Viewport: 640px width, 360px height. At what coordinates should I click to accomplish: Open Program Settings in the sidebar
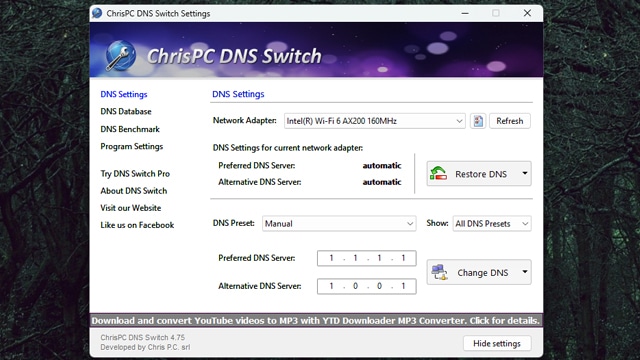(x=131, y=146)
